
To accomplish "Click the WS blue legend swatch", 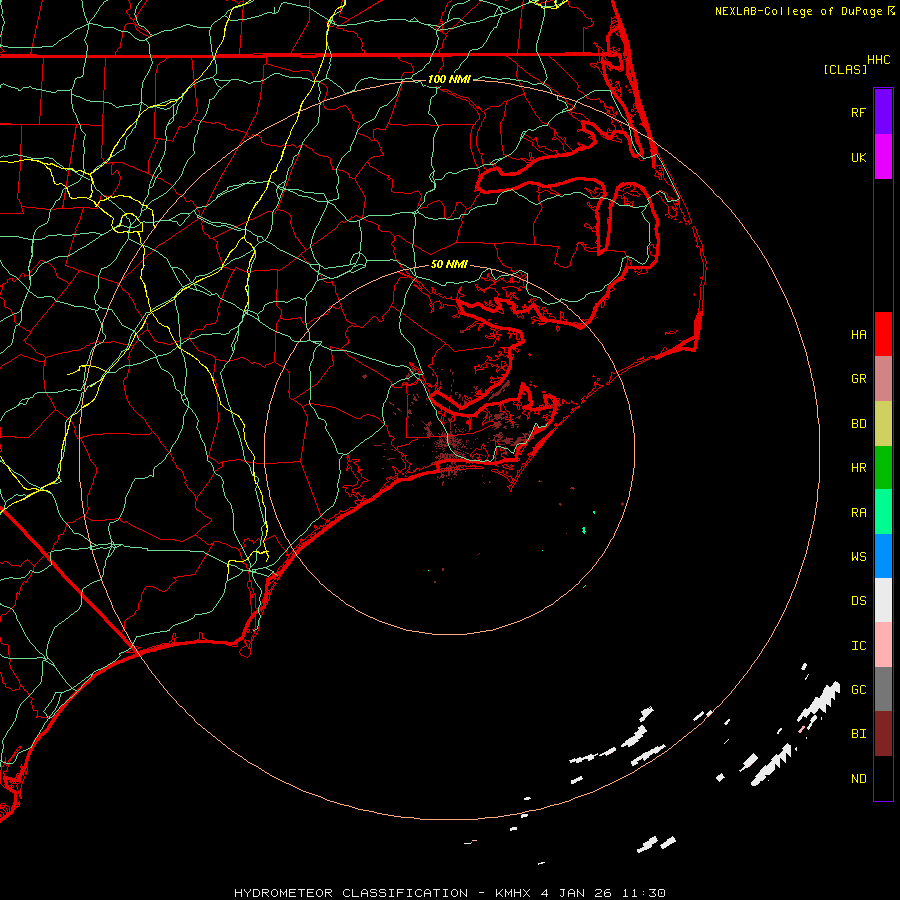I will click(883, 556).
